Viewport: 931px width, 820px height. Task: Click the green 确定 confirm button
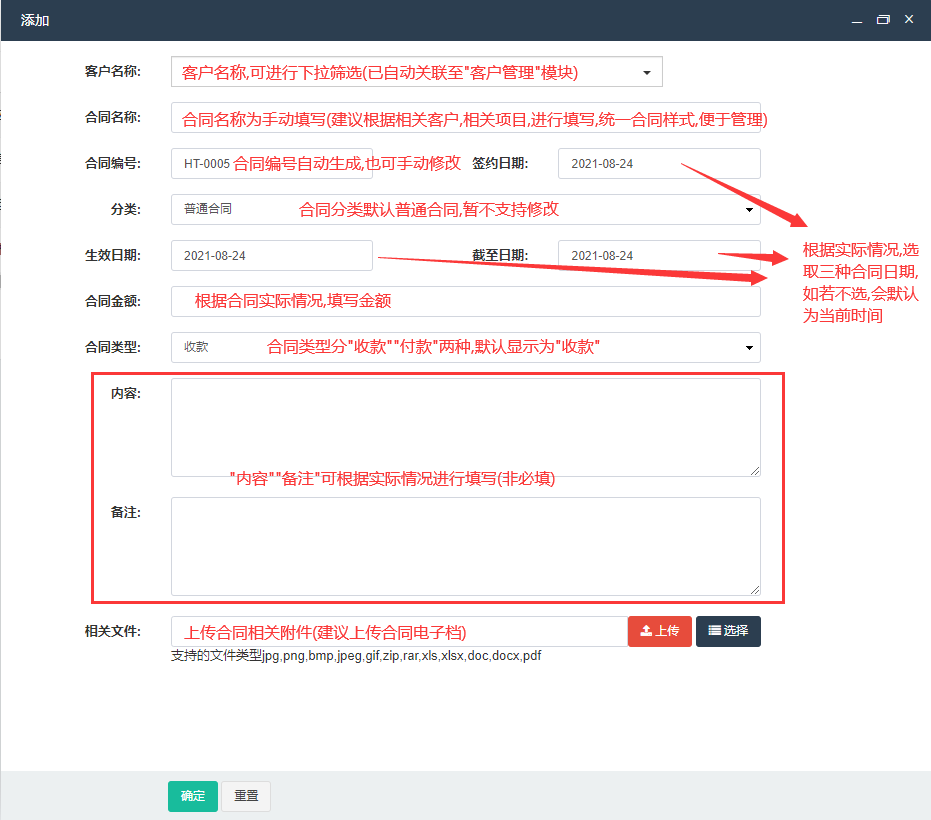[193, 796]
